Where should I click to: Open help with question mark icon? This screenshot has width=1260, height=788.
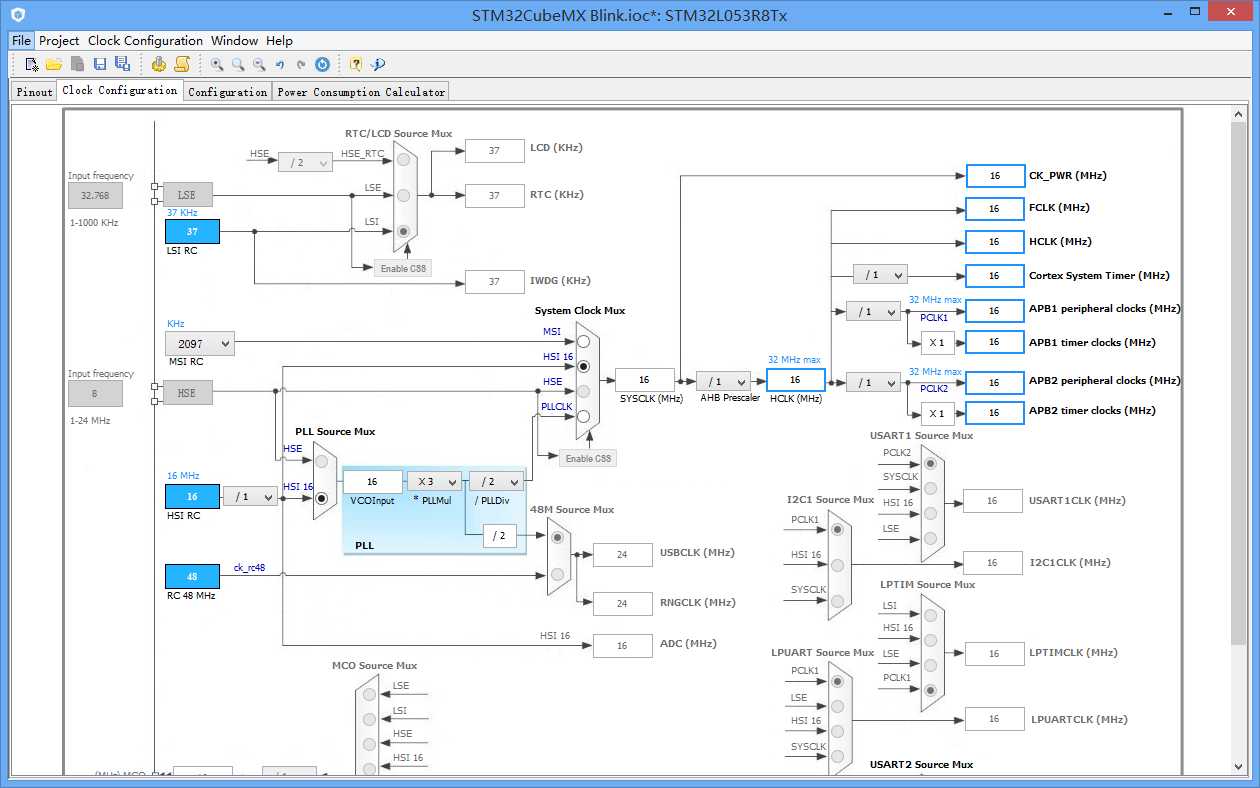pyautogui.click(x=356, y=64)
